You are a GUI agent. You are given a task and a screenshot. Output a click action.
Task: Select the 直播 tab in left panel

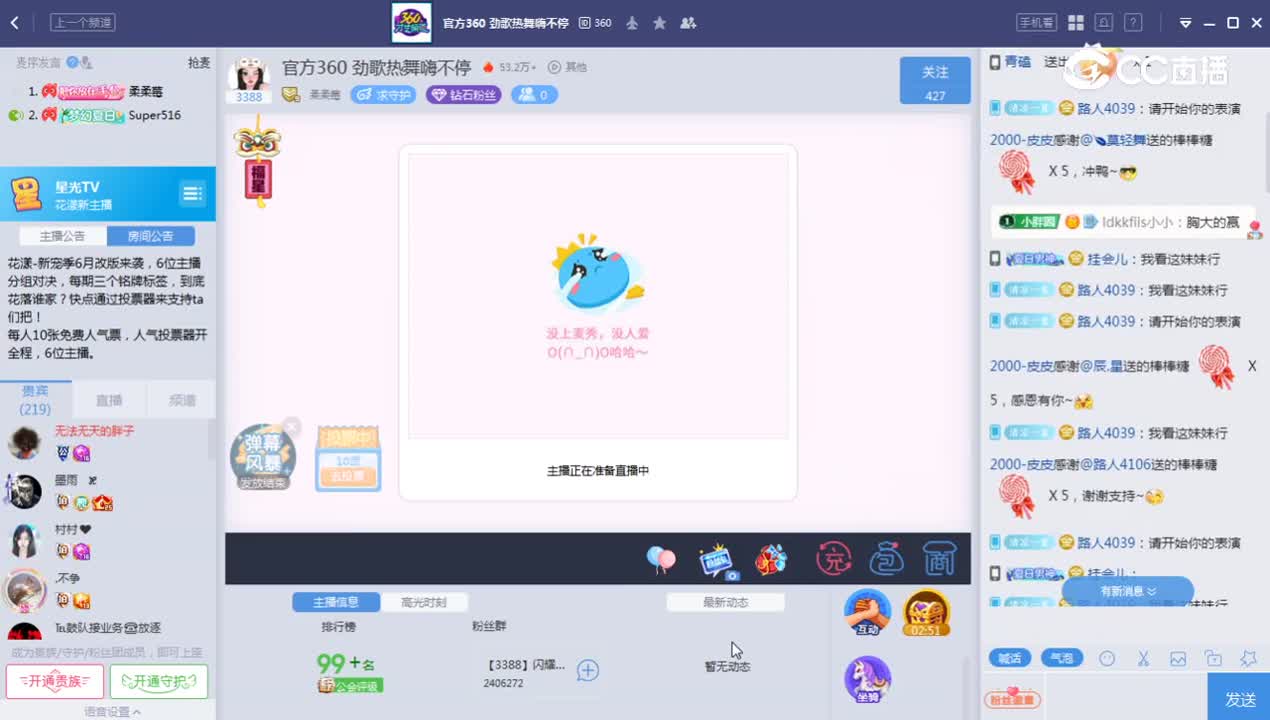point(109,400)
